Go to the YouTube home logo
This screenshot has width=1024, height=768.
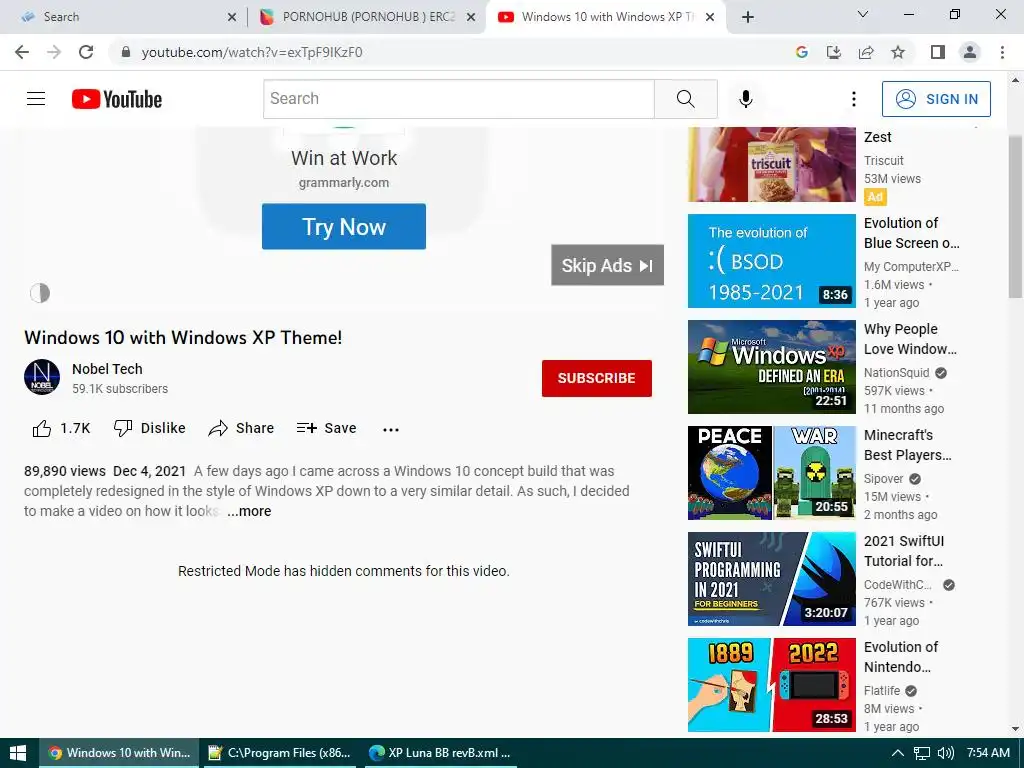(117, 99)
